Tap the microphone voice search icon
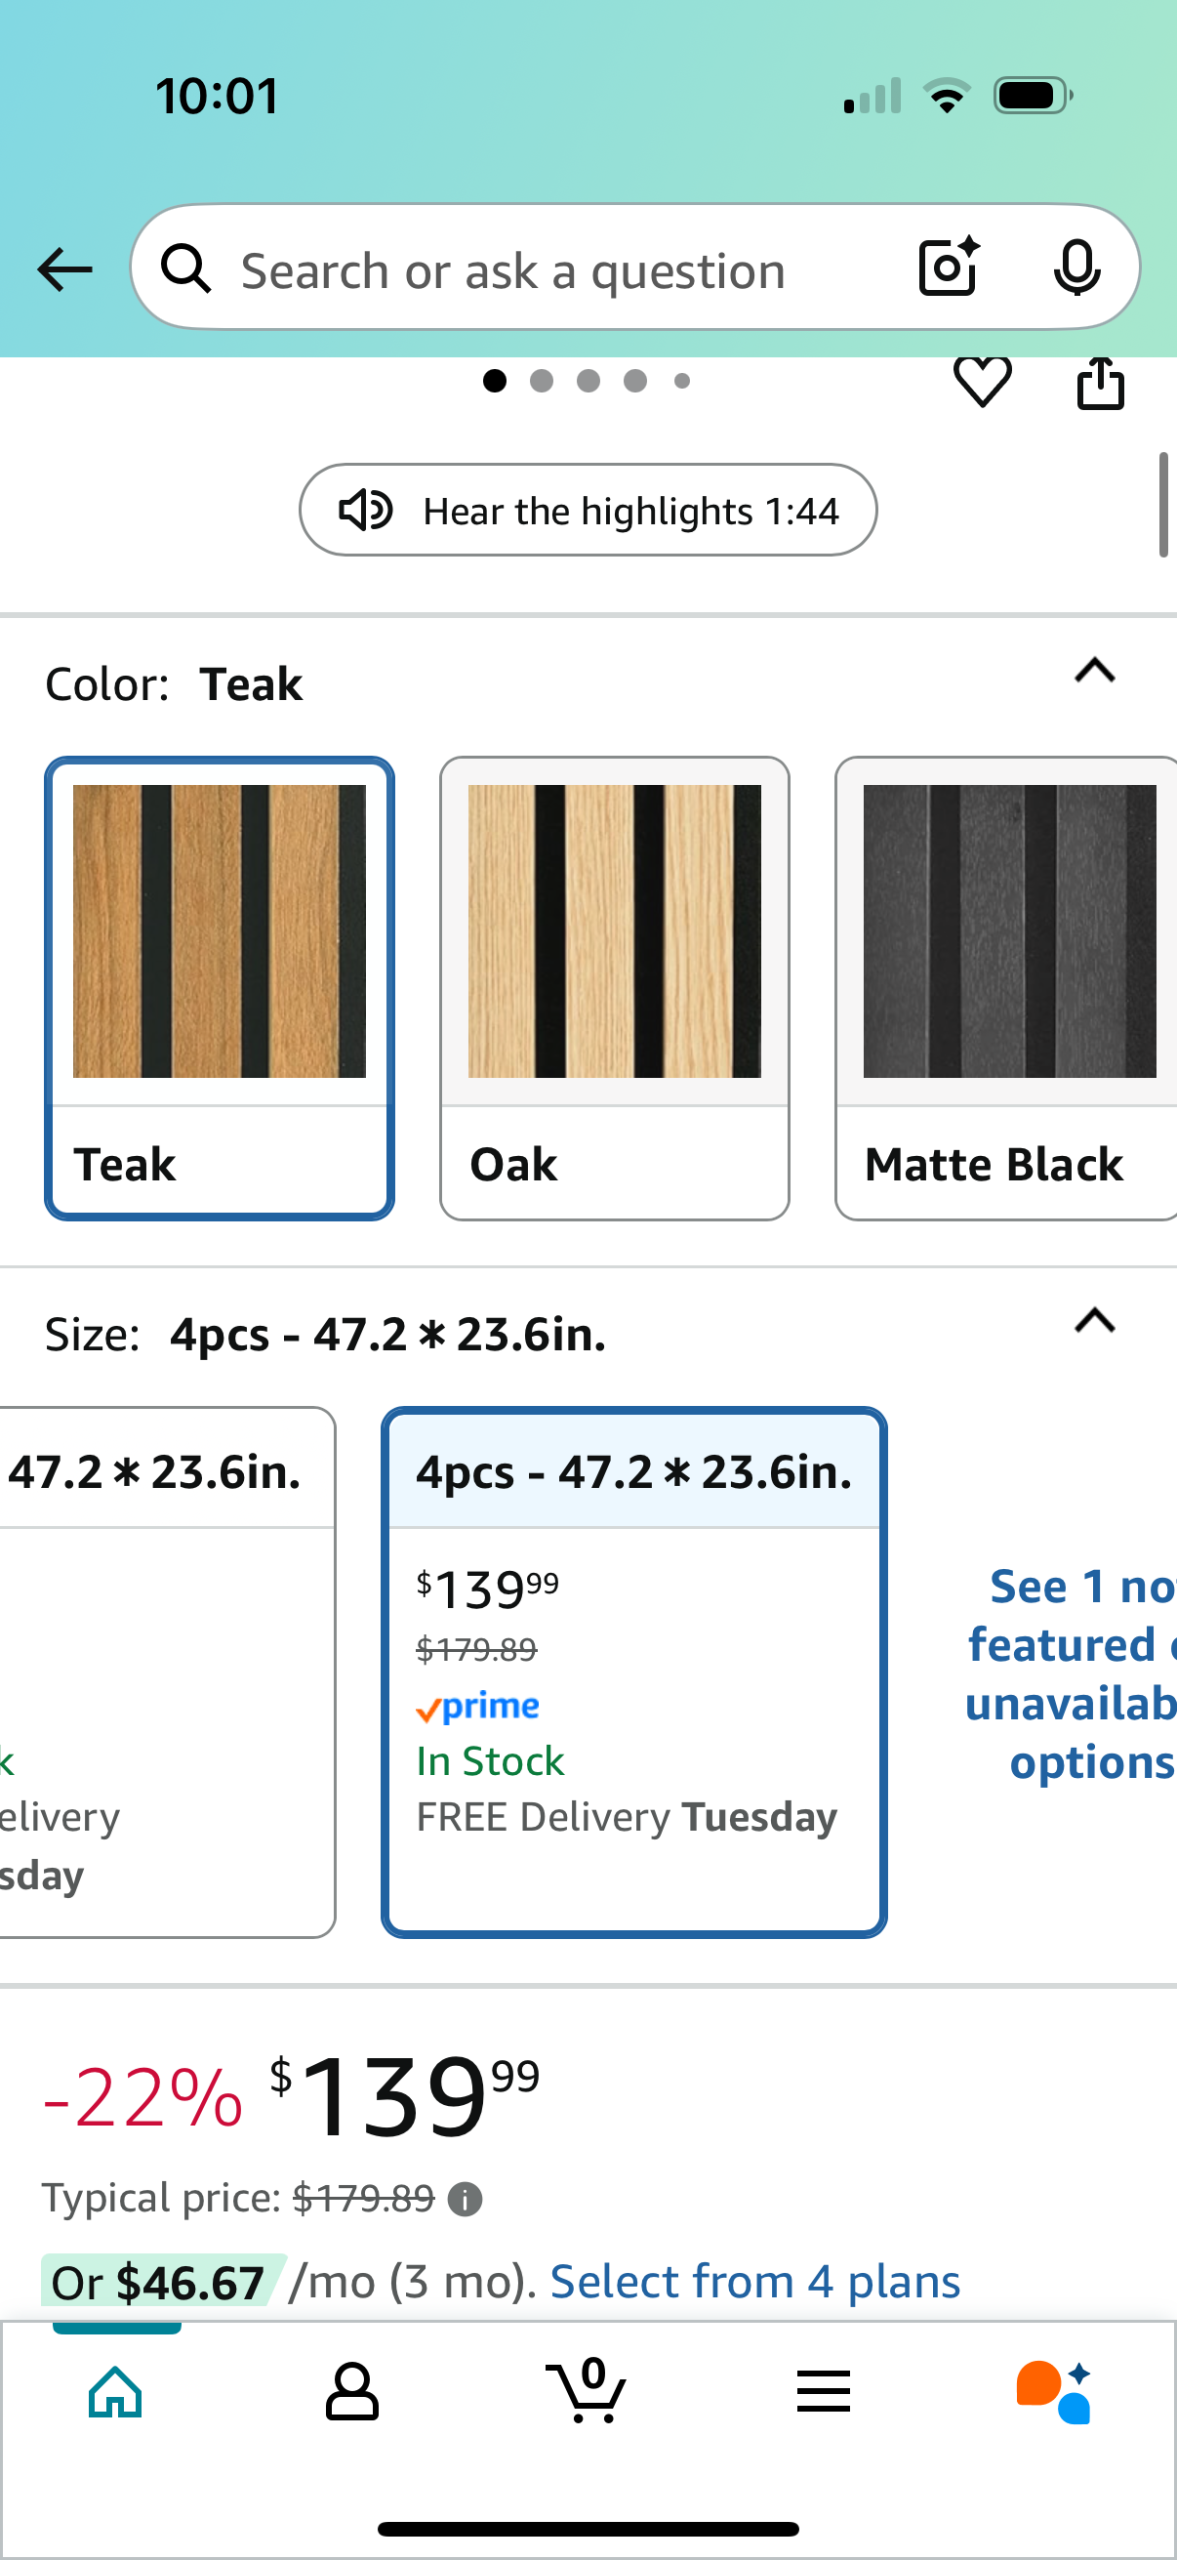 1077,268
